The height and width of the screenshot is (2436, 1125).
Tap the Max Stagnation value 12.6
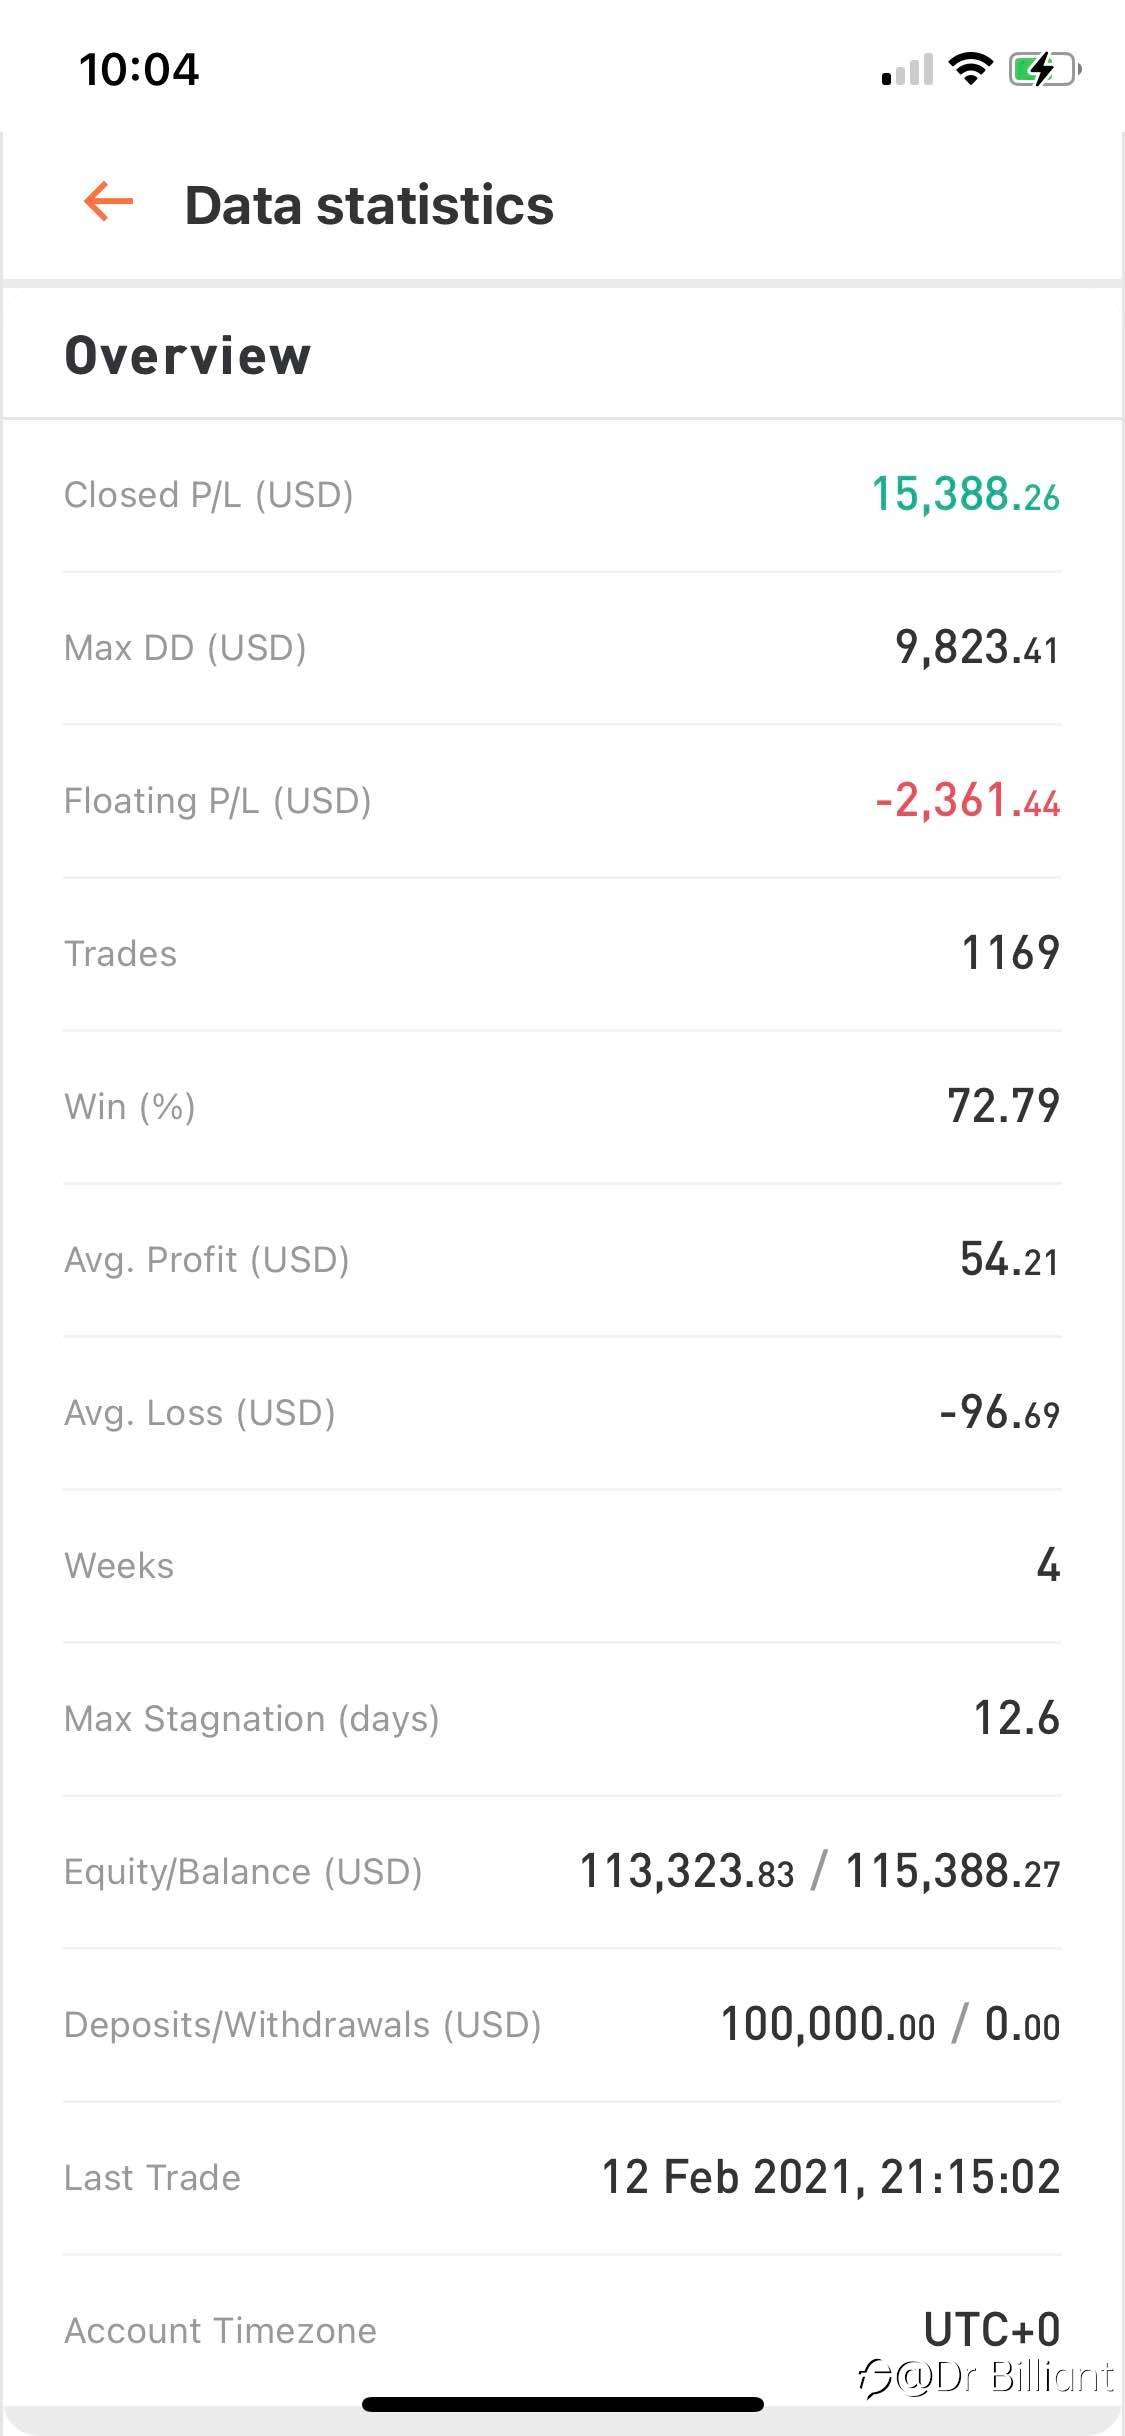[1016, 1718]
